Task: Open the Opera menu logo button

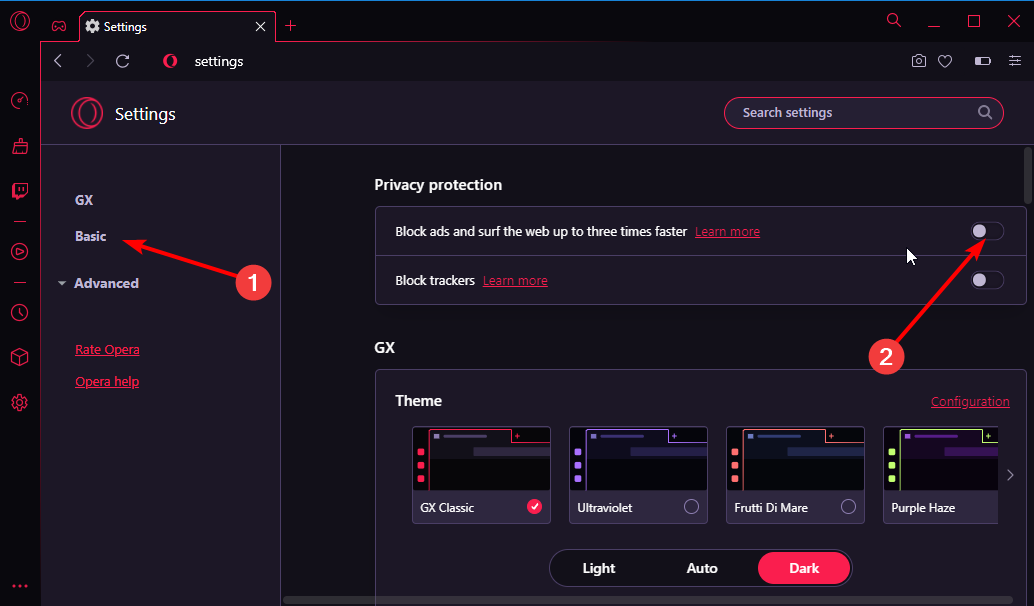Action: tap(20, 21)
